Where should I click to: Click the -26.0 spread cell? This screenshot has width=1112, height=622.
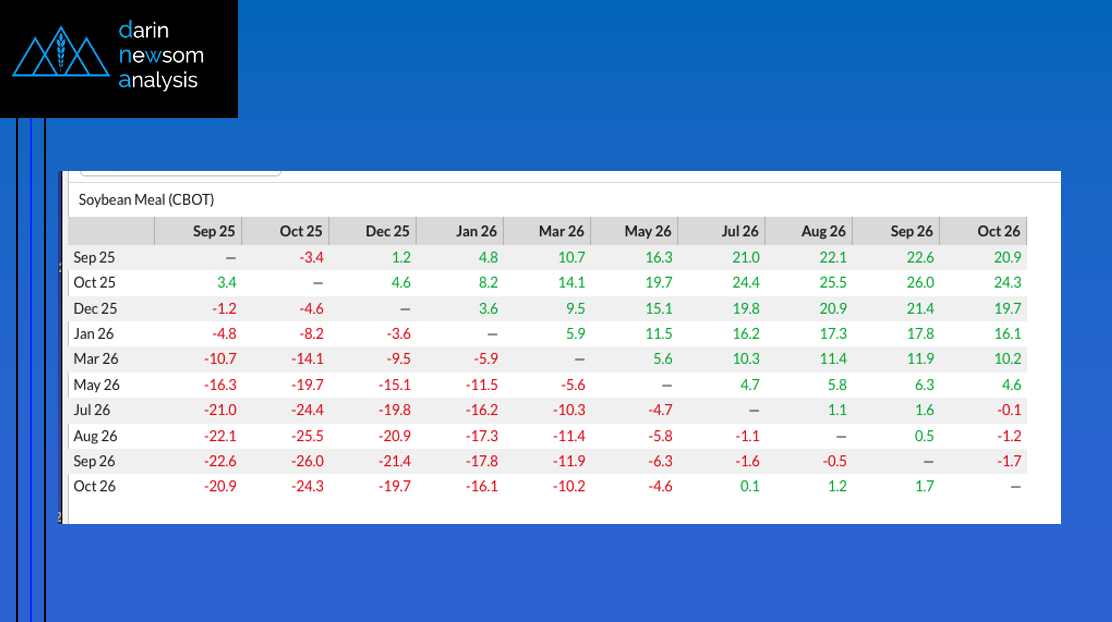pos(306,460)
